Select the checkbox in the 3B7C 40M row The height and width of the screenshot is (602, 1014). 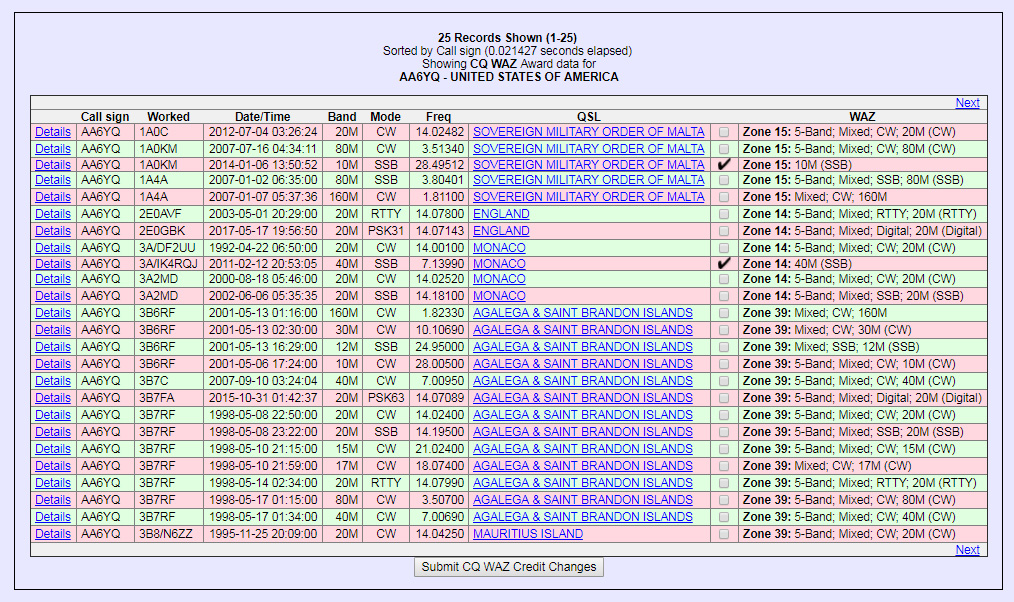click(x=724, y=381)
